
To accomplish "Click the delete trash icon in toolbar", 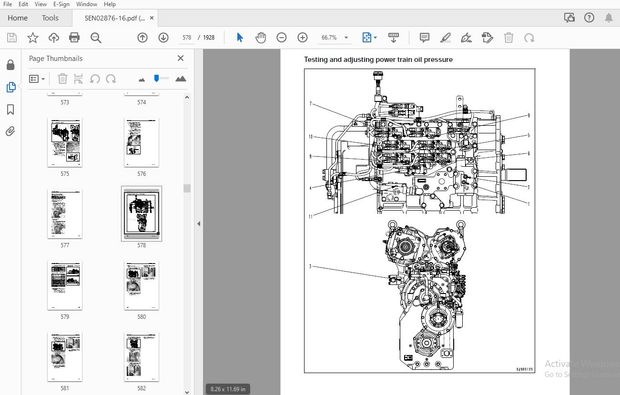I will click(508, 38).
